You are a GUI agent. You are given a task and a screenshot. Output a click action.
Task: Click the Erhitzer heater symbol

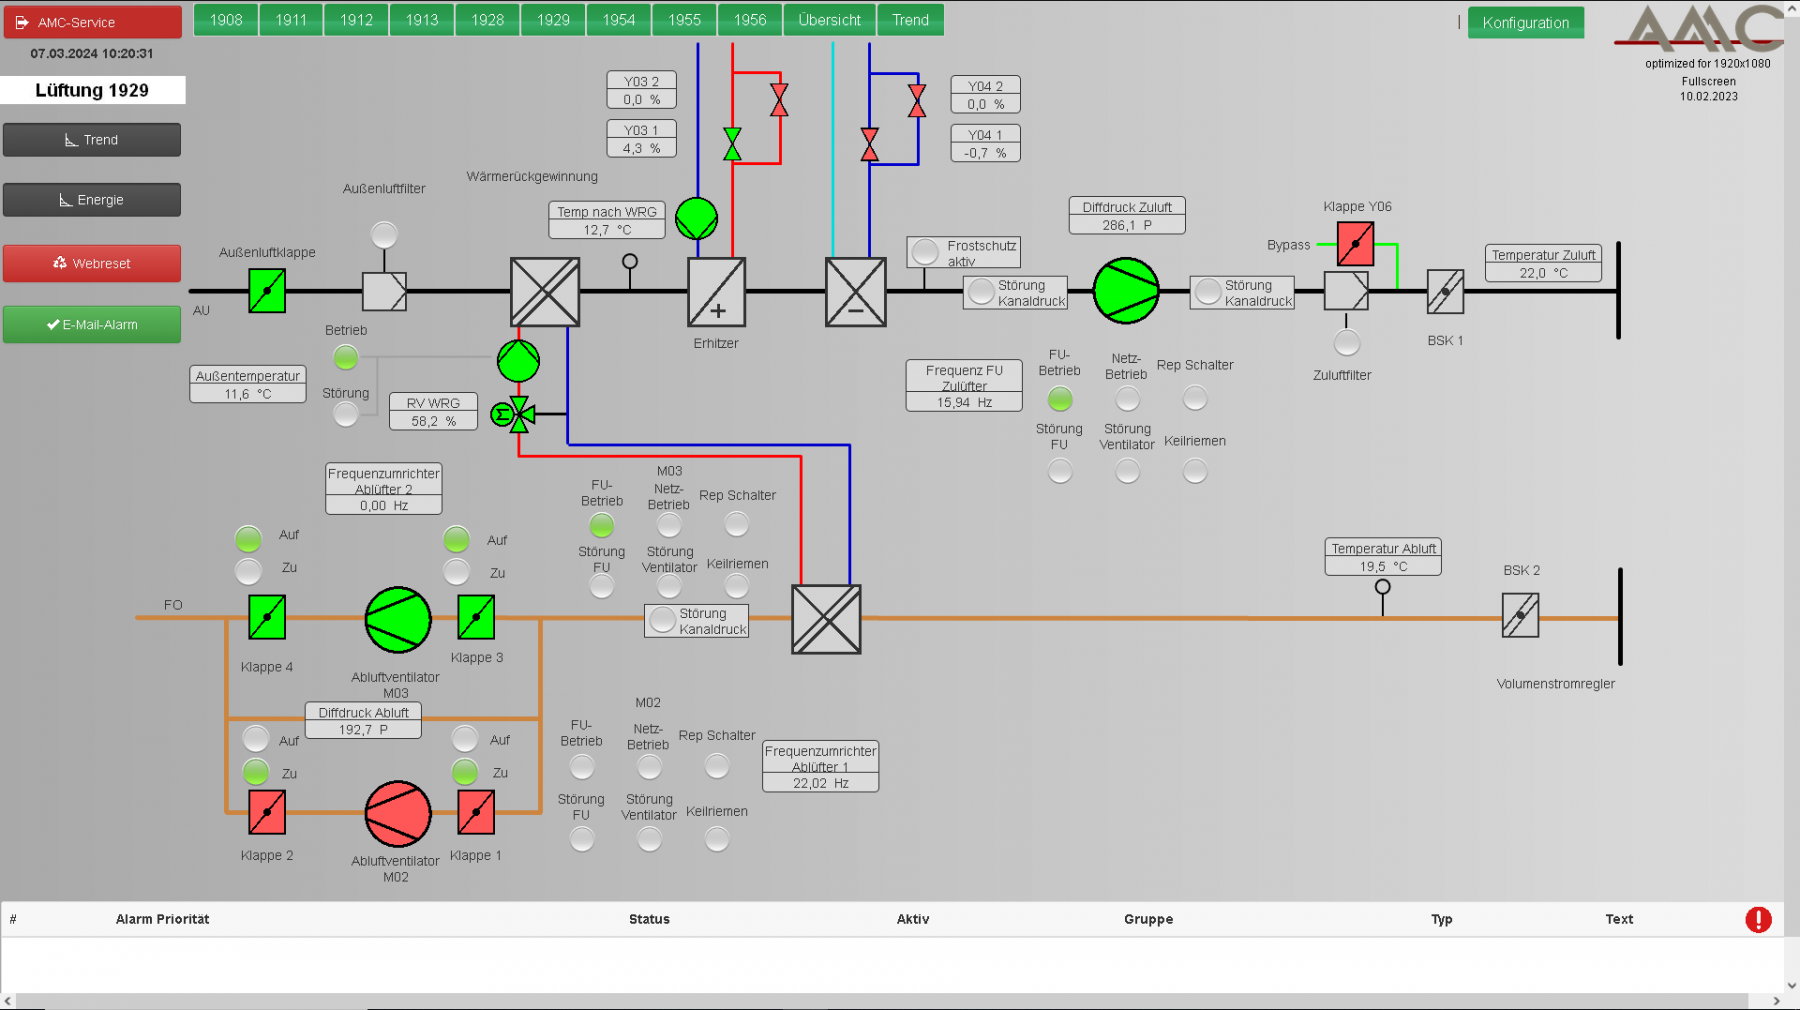coord(716,291)
